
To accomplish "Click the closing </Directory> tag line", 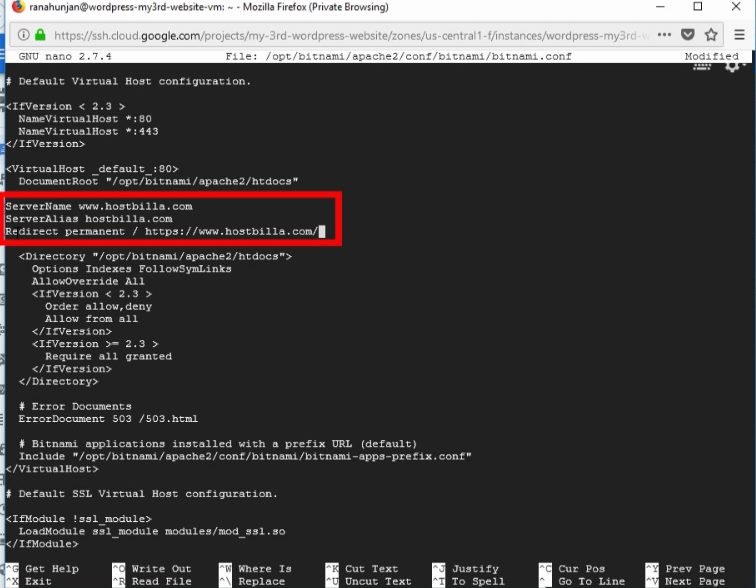I will point(58,381).
